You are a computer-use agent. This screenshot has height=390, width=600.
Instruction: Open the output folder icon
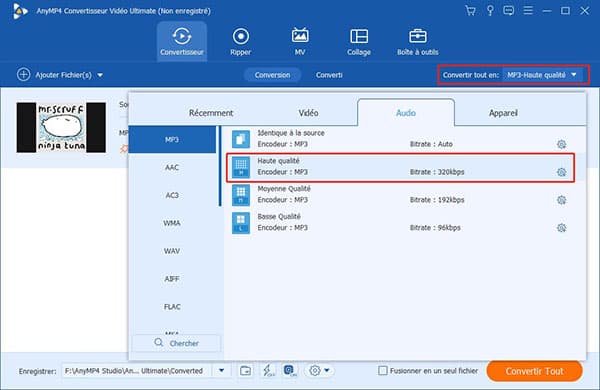(x=245, y=370)
